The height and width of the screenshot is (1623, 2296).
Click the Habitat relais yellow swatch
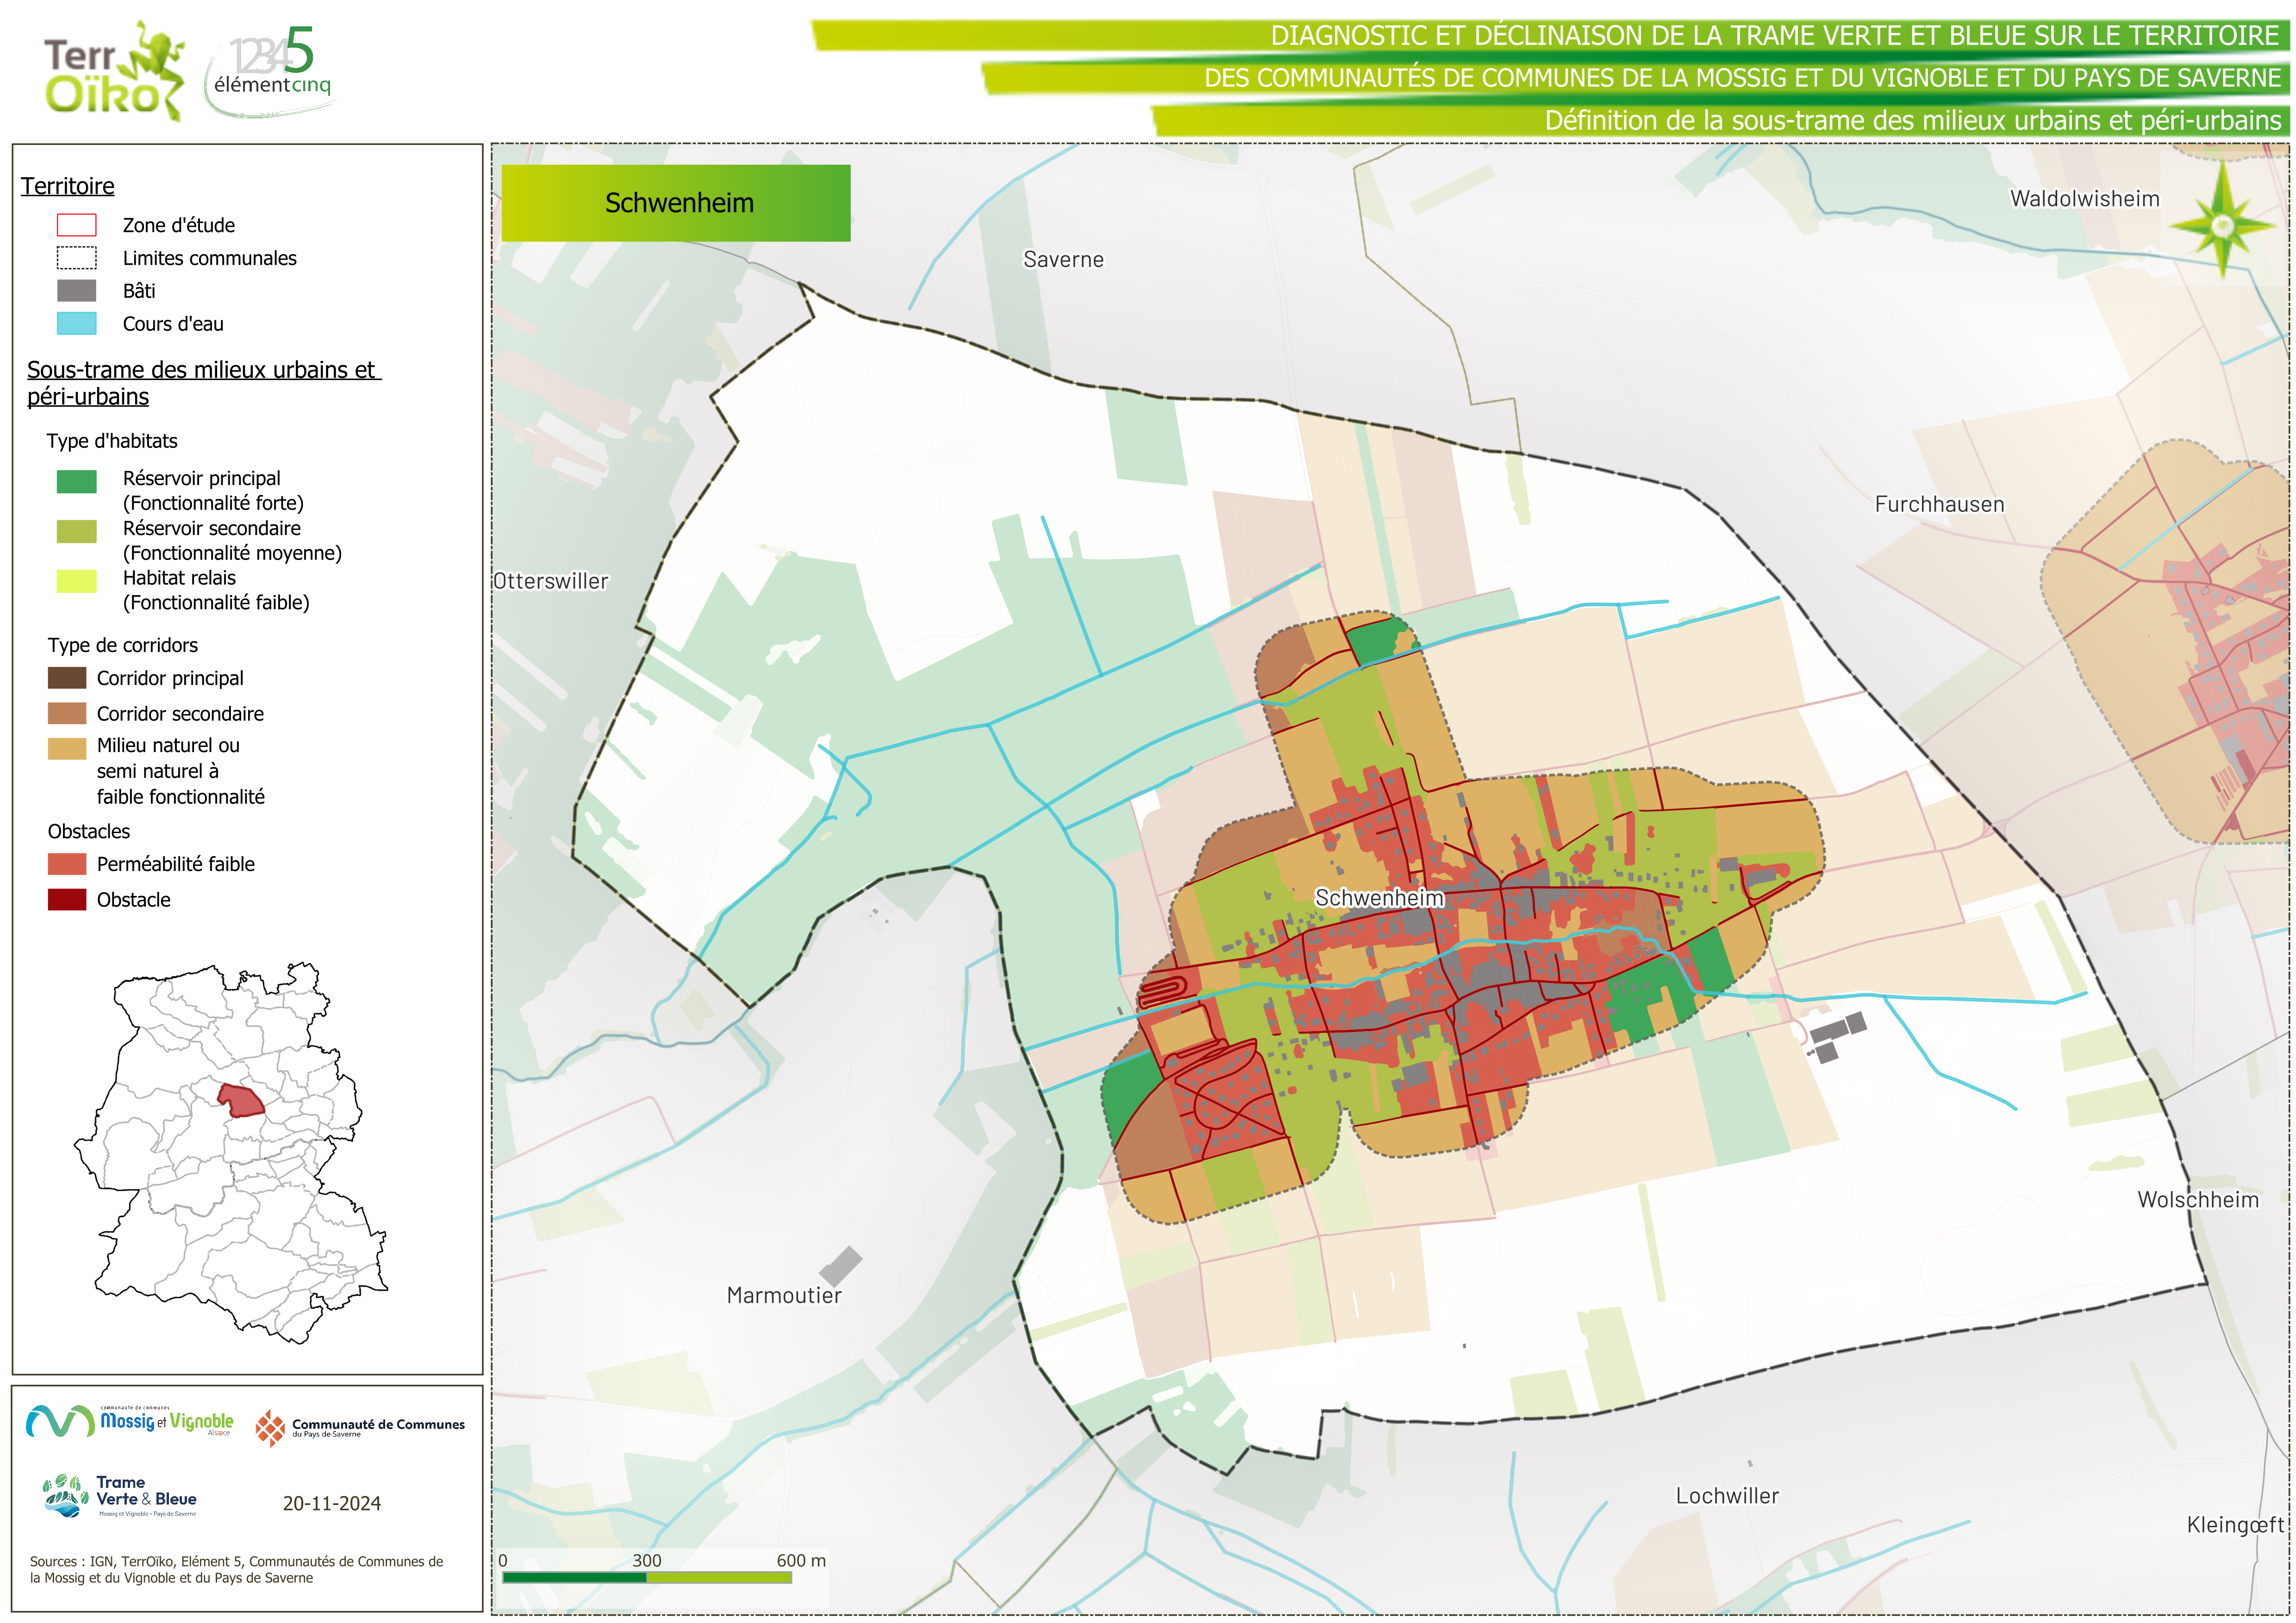click(x=77, y=581)
